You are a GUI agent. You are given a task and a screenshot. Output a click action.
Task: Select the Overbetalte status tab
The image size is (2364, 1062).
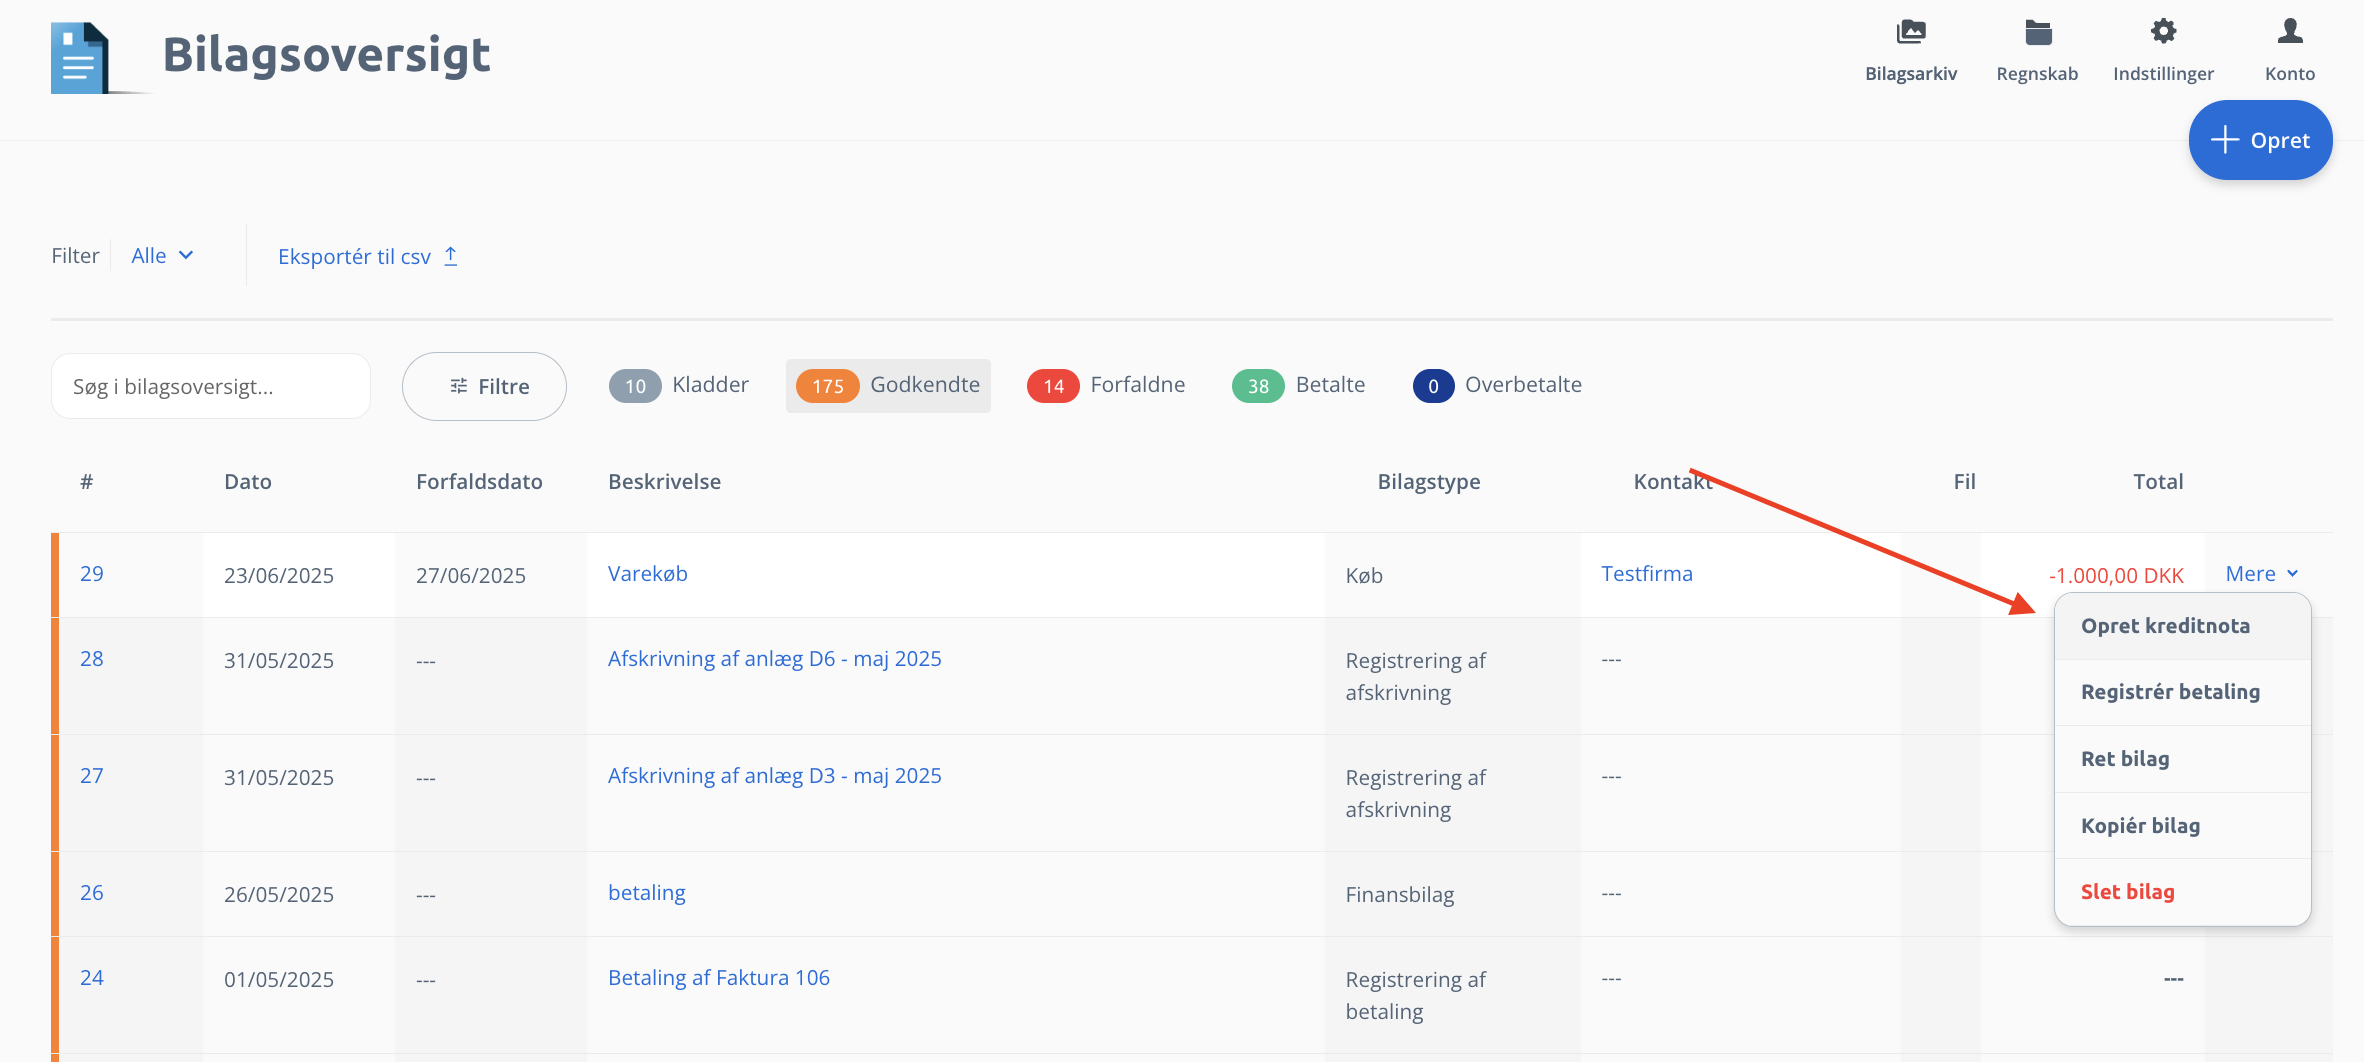coord(1497,385)
